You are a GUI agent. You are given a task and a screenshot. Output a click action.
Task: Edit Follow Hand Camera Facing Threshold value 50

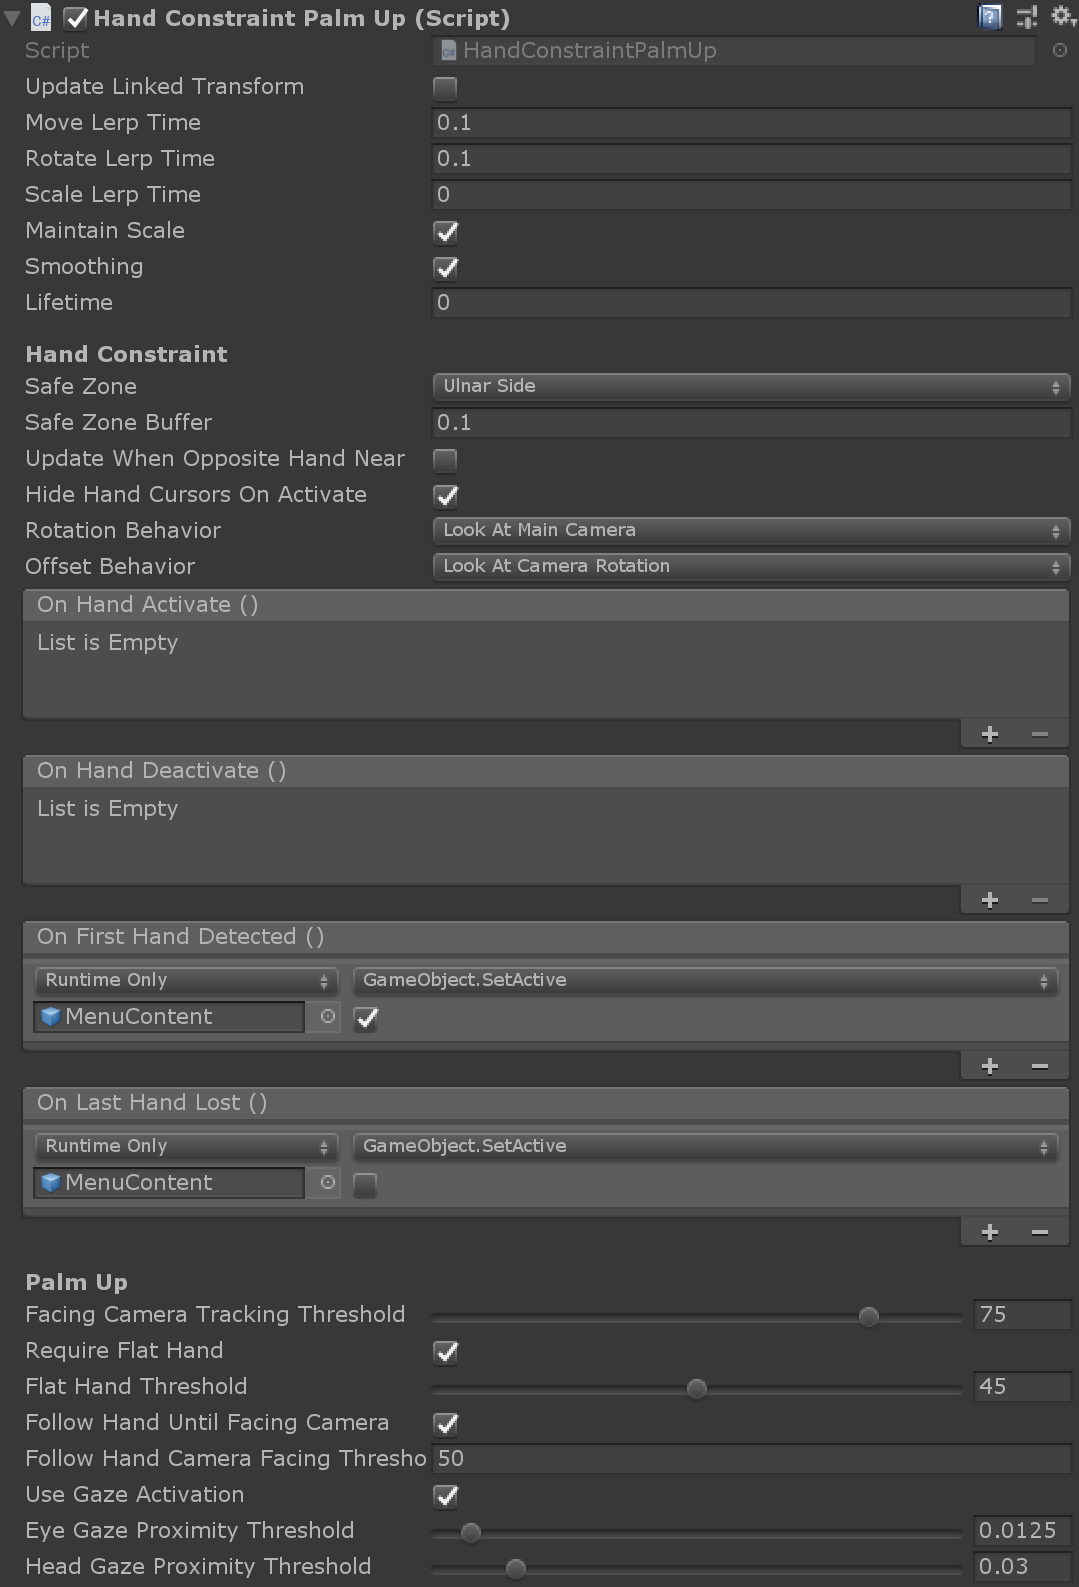pyautogui.click(x=751, y=1459)
